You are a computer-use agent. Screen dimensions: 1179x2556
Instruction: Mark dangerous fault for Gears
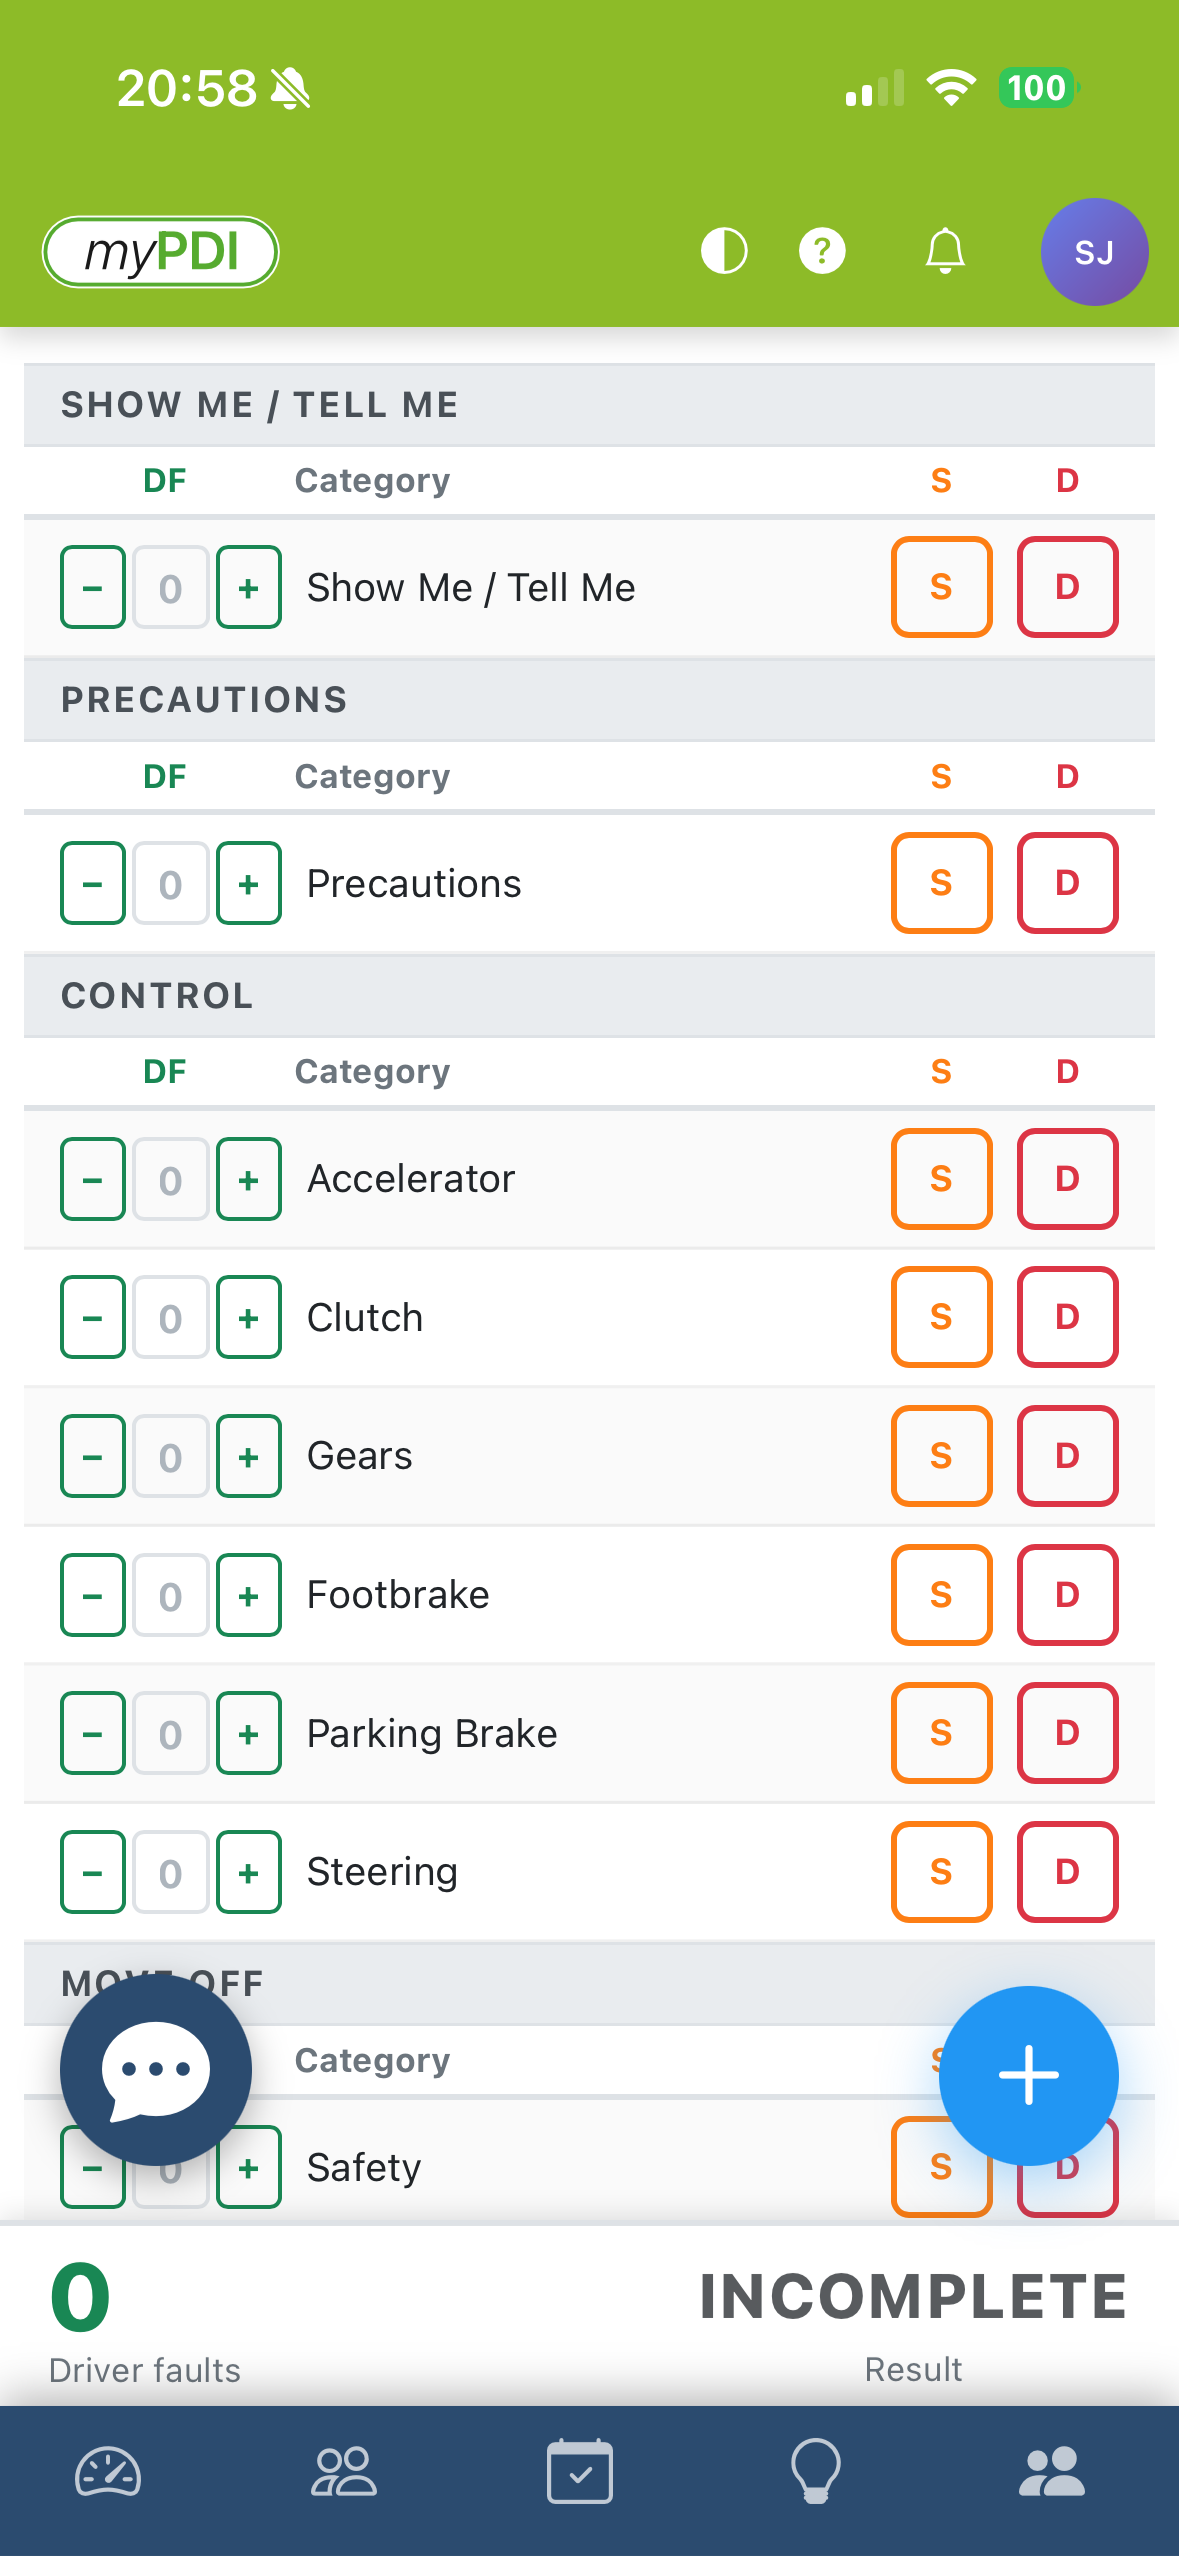tap(1067, 1456)
